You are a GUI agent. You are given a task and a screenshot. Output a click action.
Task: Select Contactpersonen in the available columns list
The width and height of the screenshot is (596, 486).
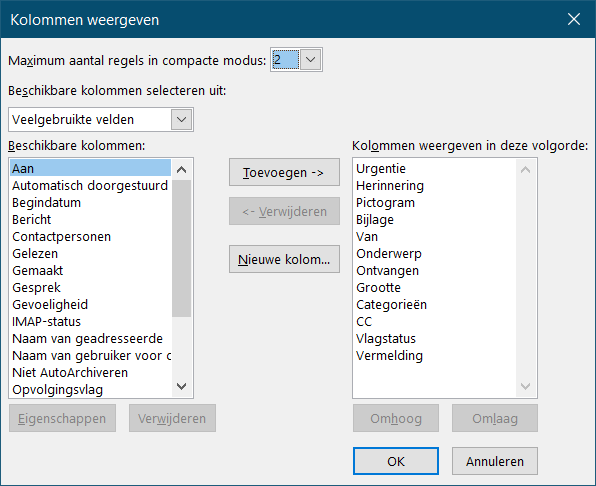point(90,236)
